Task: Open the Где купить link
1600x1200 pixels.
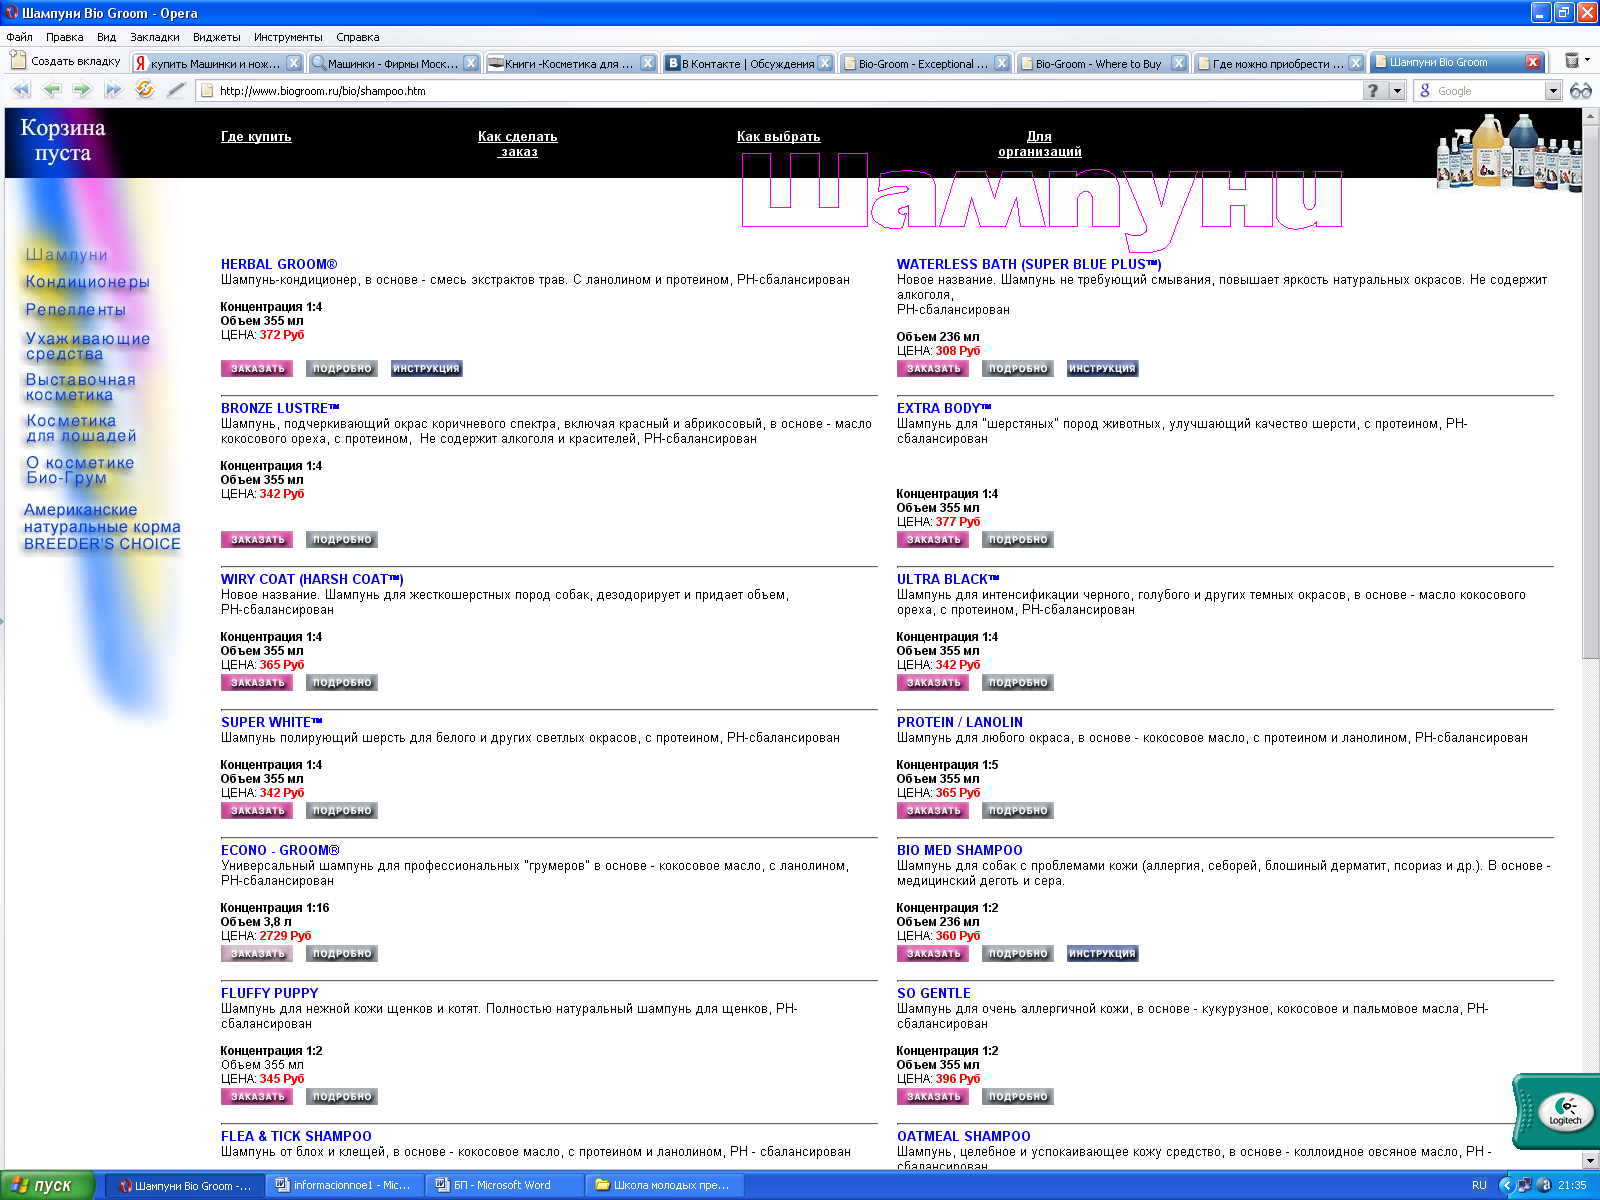Action: [x=256, y=137]
